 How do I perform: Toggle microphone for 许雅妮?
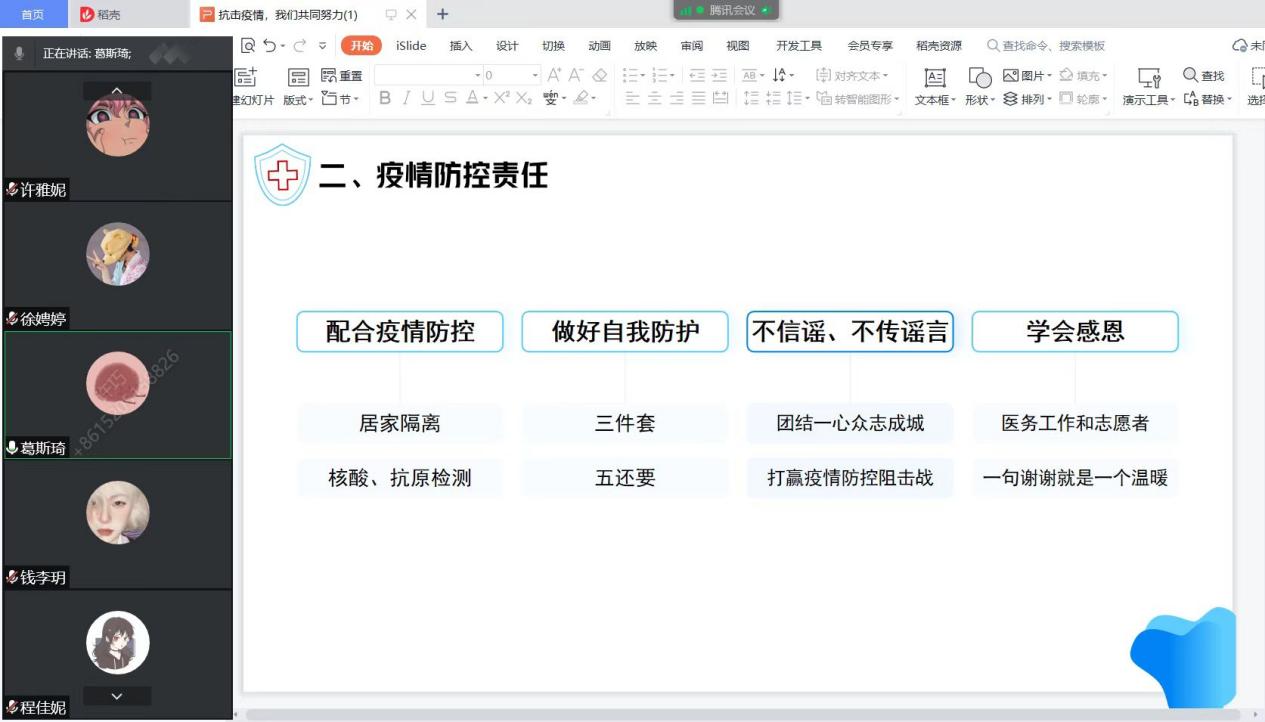click(13, 189)
